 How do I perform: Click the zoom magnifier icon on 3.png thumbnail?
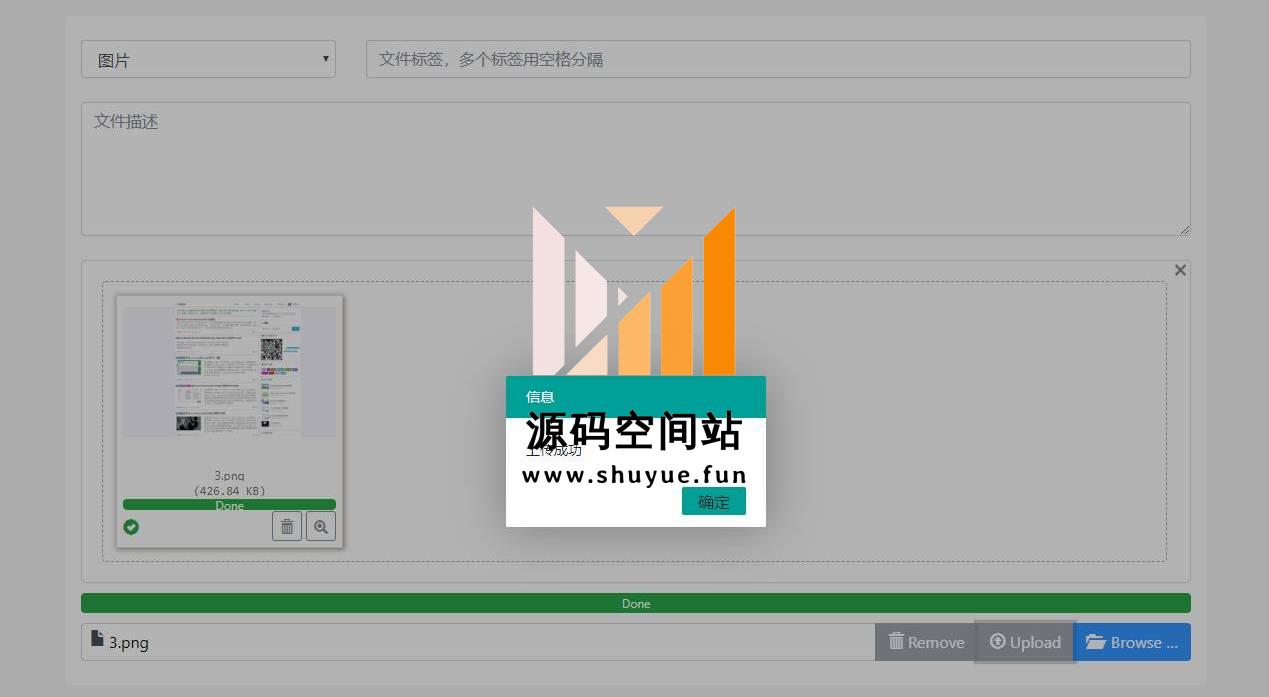(321, 526)
